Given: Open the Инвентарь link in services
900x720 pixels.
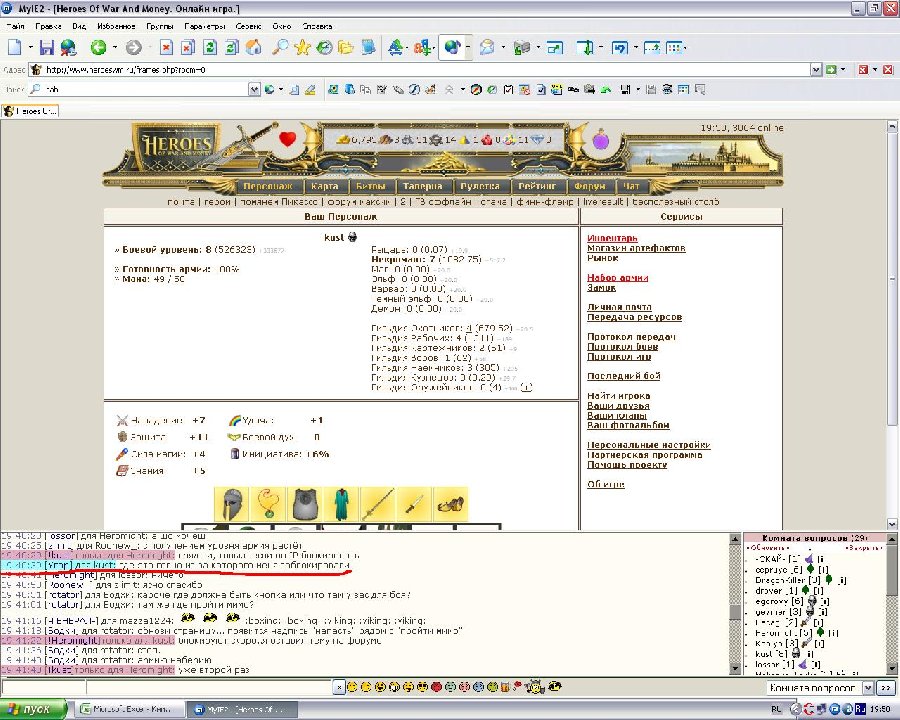Looking at the screenshot, I should pos(612,238).
